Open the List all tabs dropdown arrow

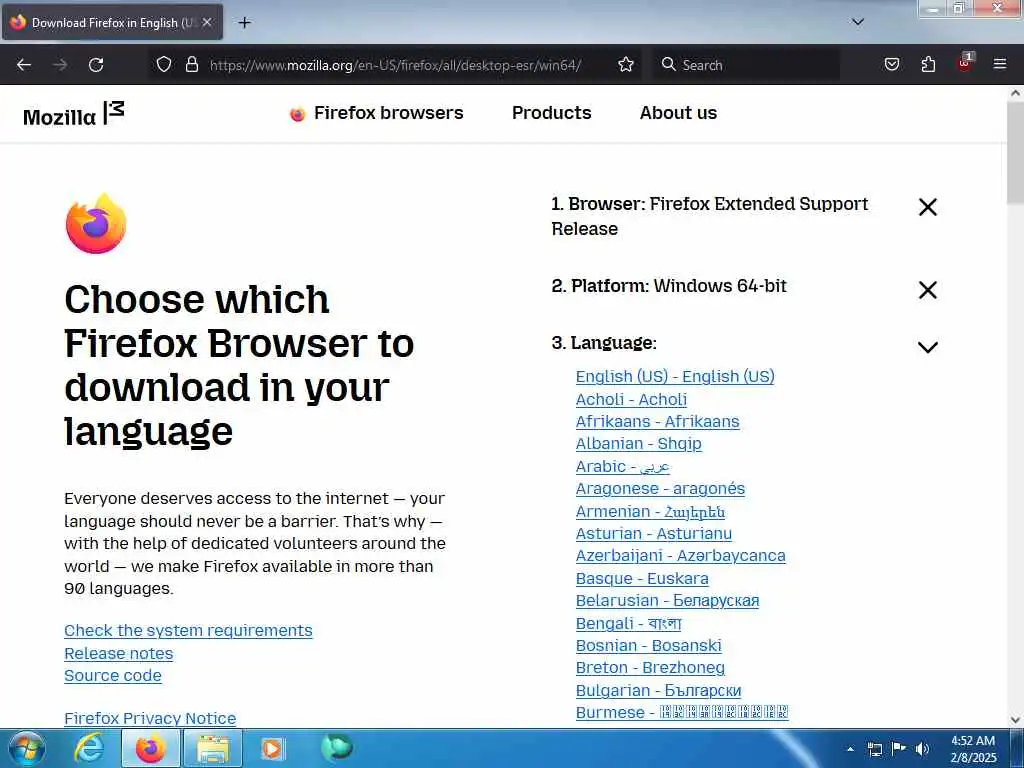click(858, 22)
